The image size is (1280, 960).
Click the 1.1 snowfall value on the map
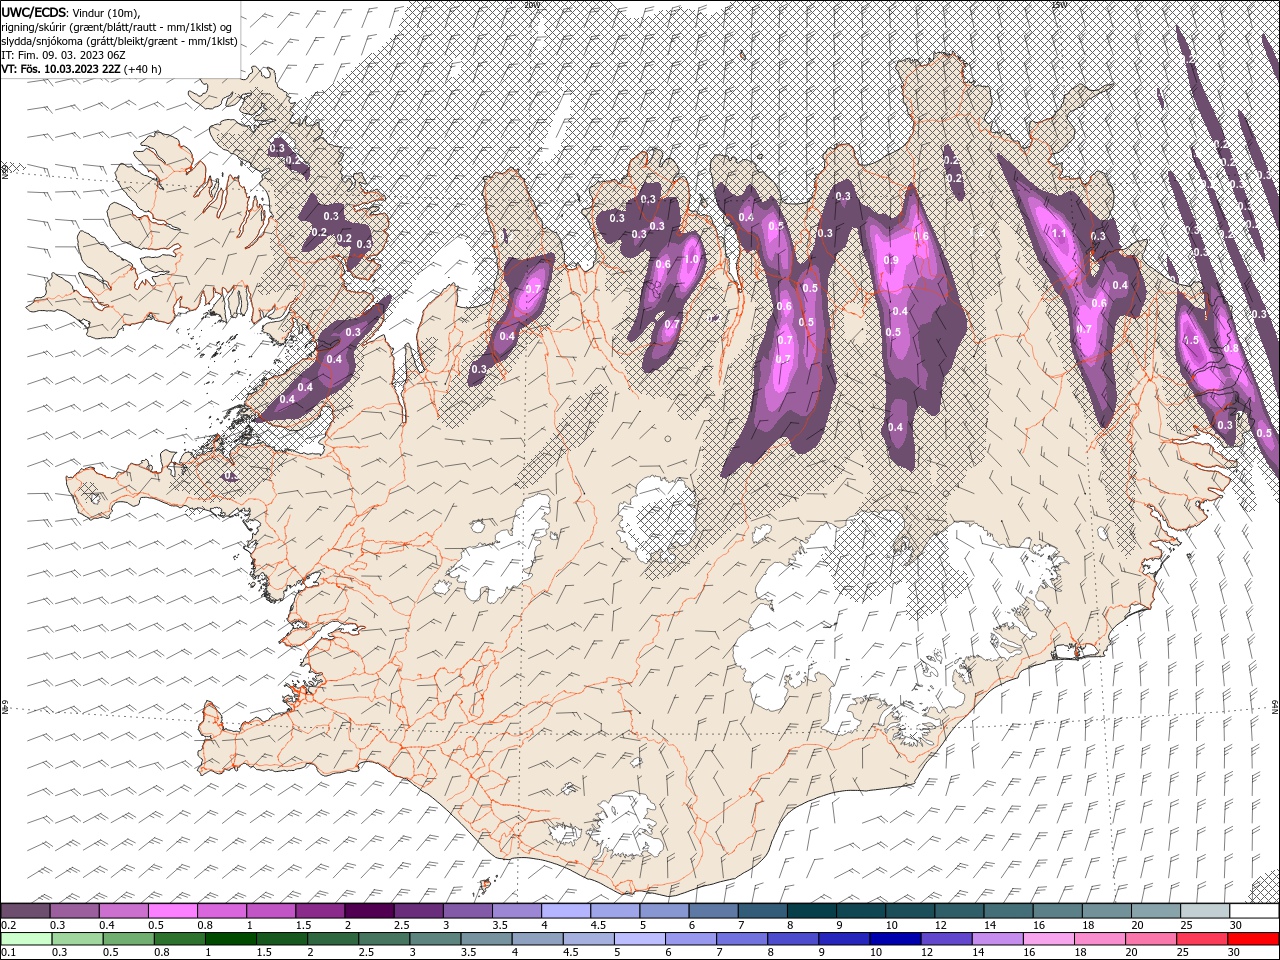coord(1059,232)
